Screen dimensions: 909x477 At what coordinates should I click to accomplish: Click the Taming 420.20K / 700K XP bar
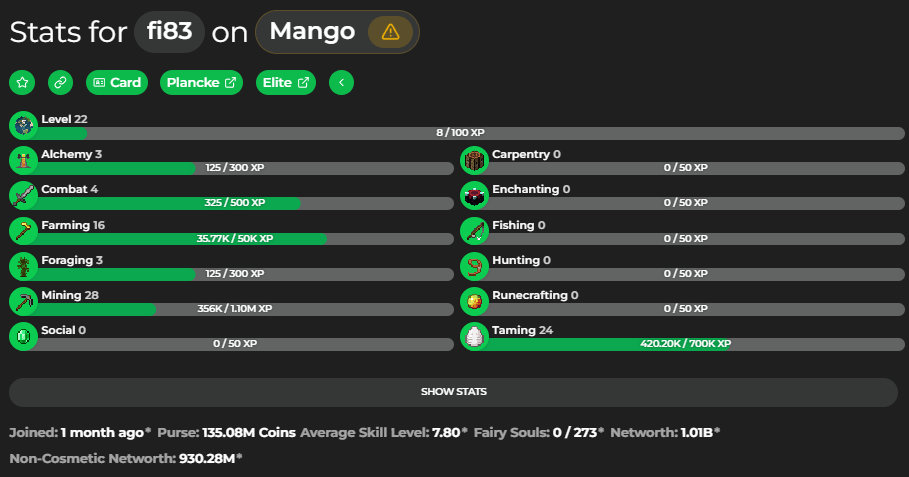tap(686, 344)
